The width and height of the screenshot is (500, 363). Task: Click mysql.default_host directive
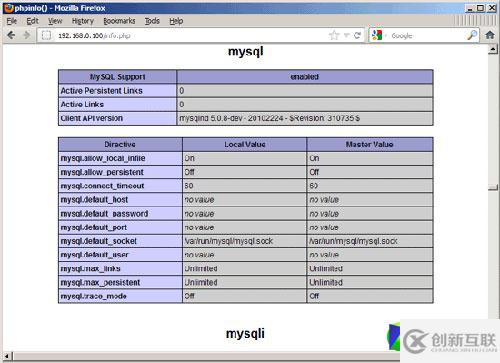94,200
